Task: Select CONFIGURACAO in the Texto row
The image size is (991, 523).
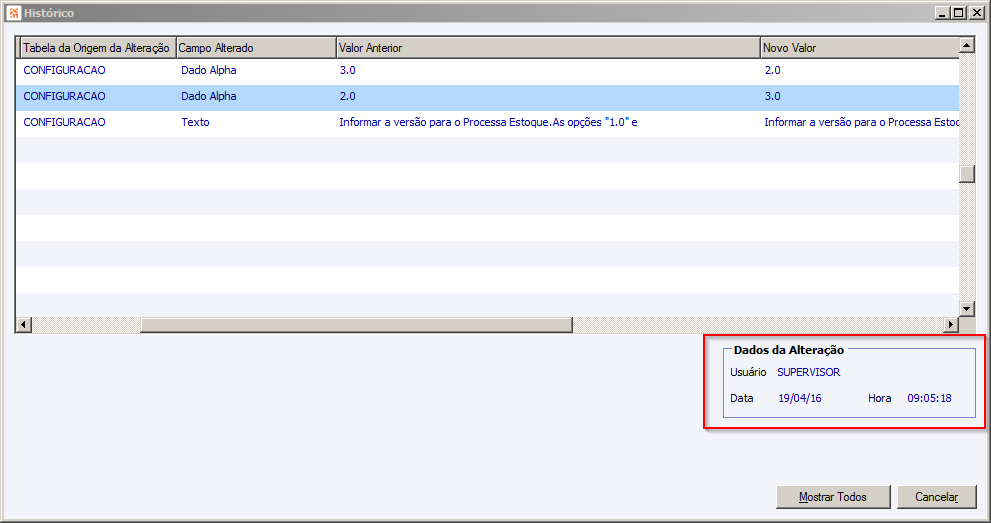Action: [x=64, y=122]
